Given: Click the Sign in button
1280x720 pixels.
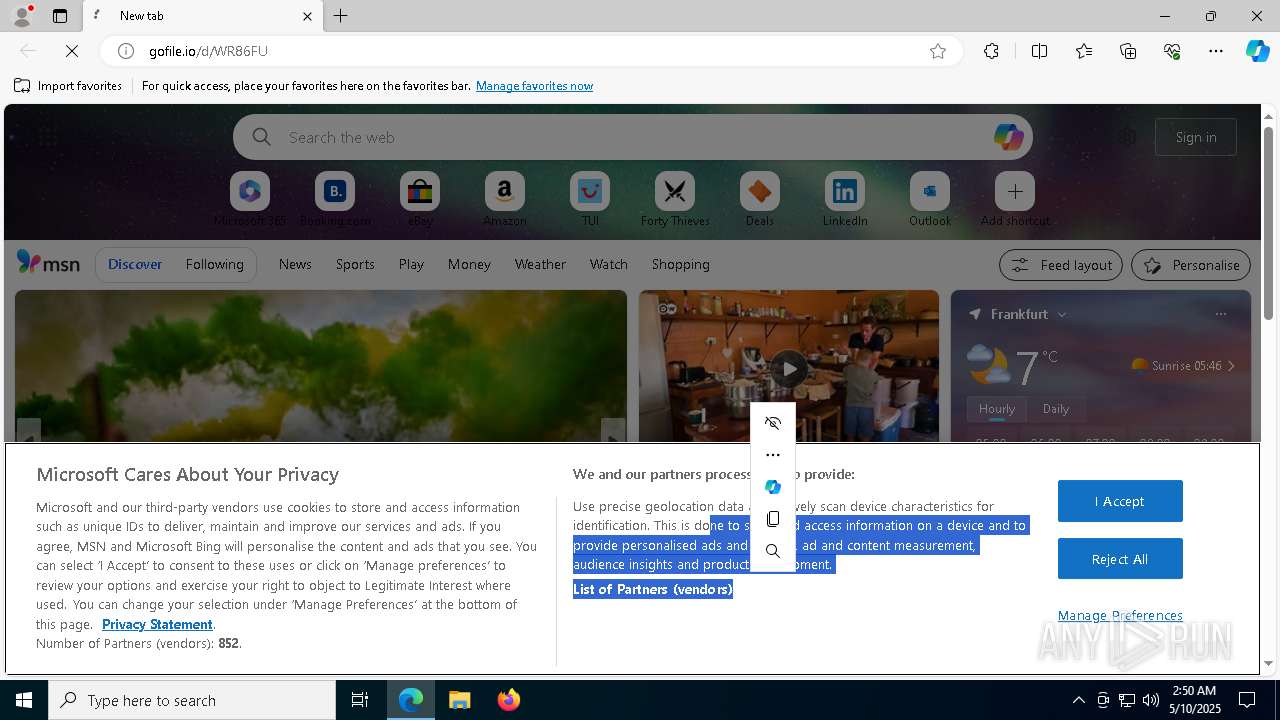Looking at the screenshot, I should point(1196,137).
